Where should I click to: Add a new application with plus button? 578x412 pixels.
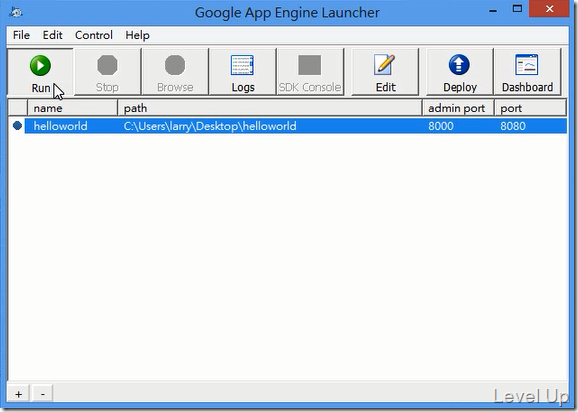(18, 394)
